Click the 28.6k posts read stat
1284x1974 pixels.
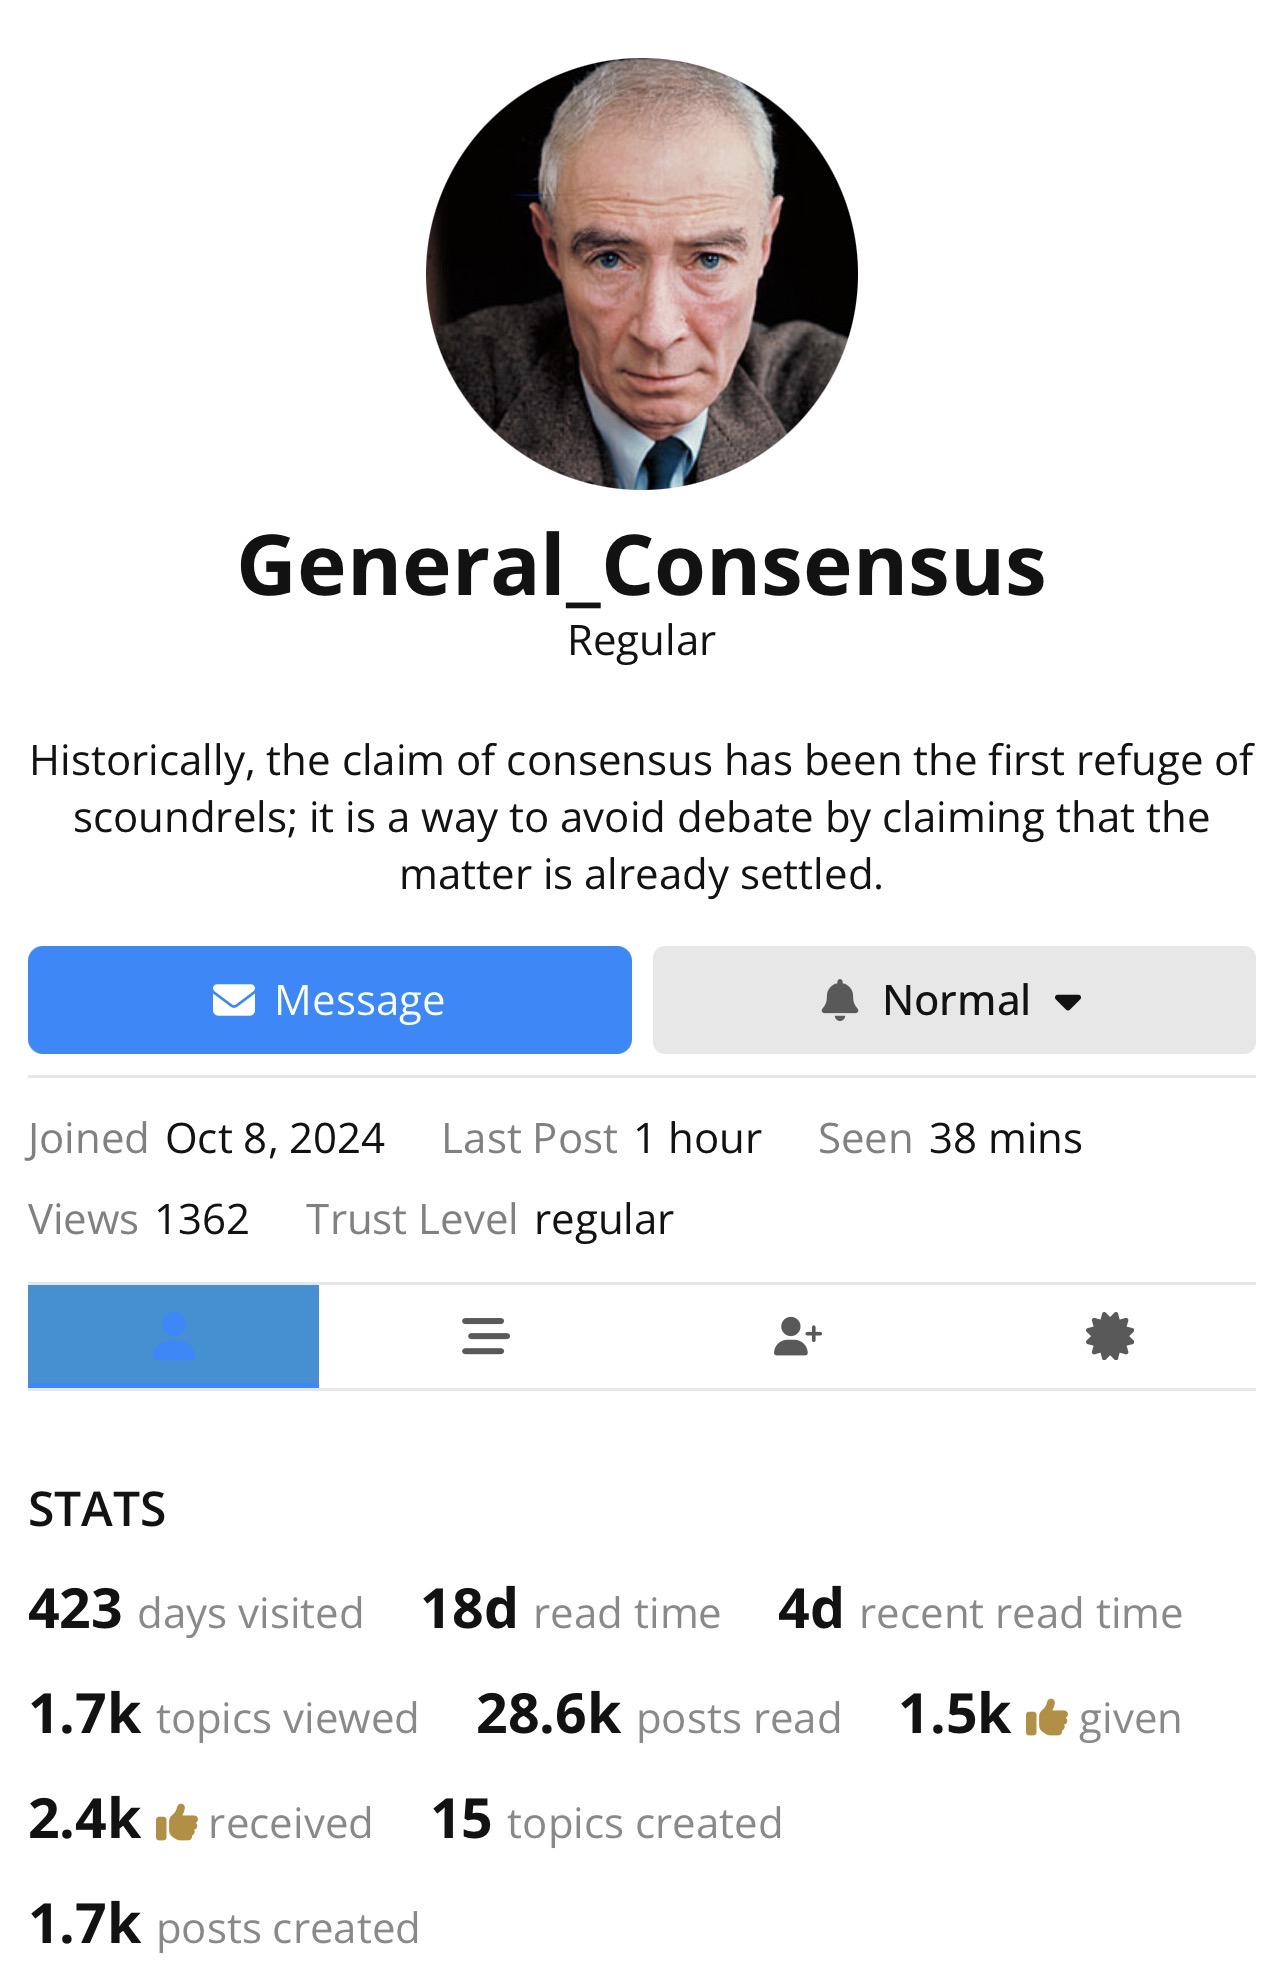[659, 1716]
